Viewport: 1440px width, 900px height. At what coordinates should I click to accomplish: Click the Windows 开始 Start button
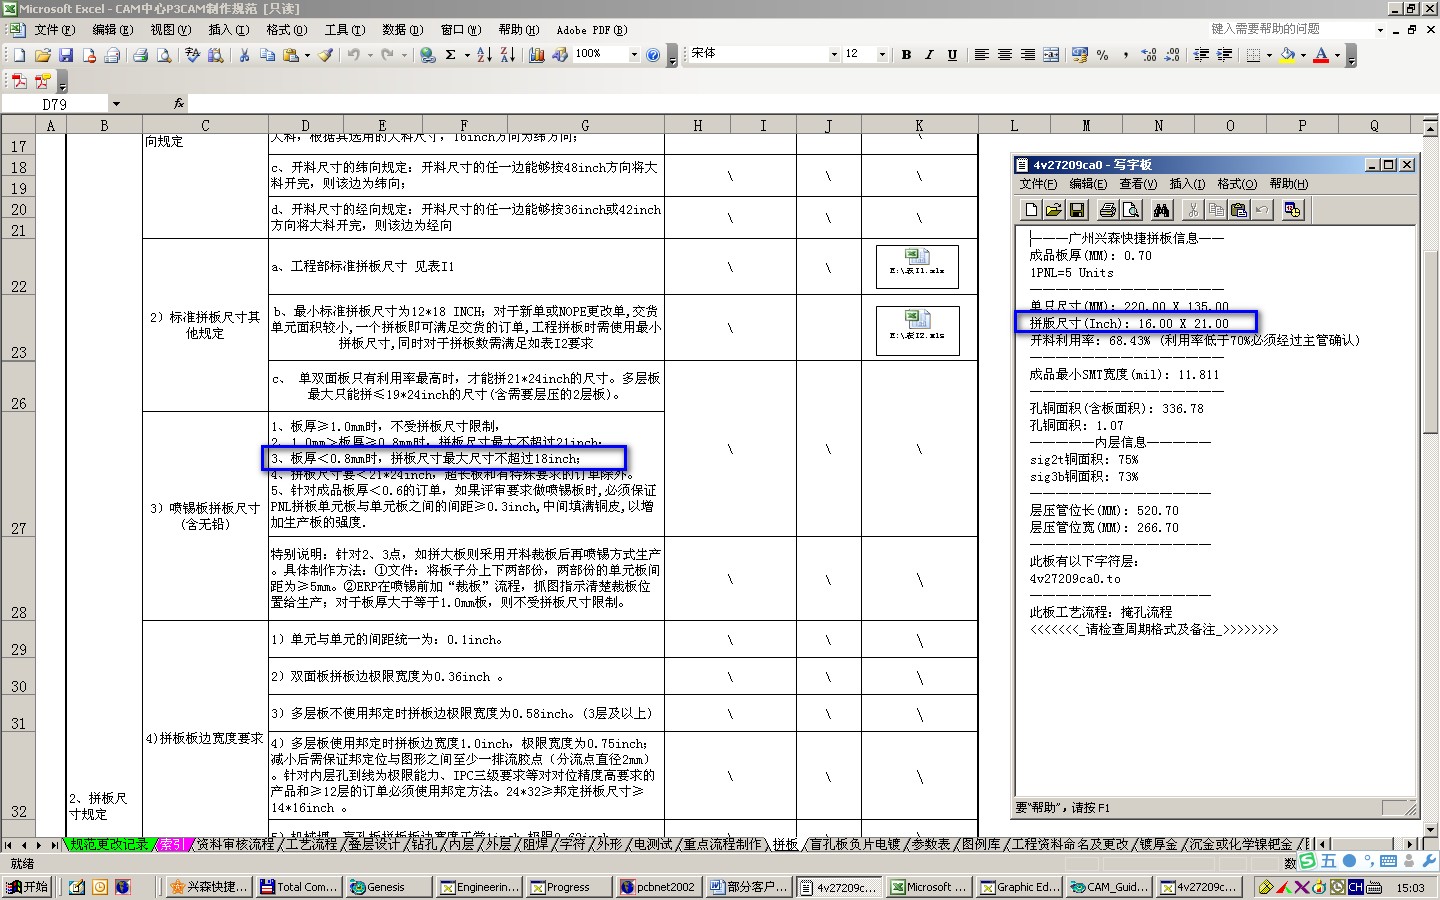[27, 887]
